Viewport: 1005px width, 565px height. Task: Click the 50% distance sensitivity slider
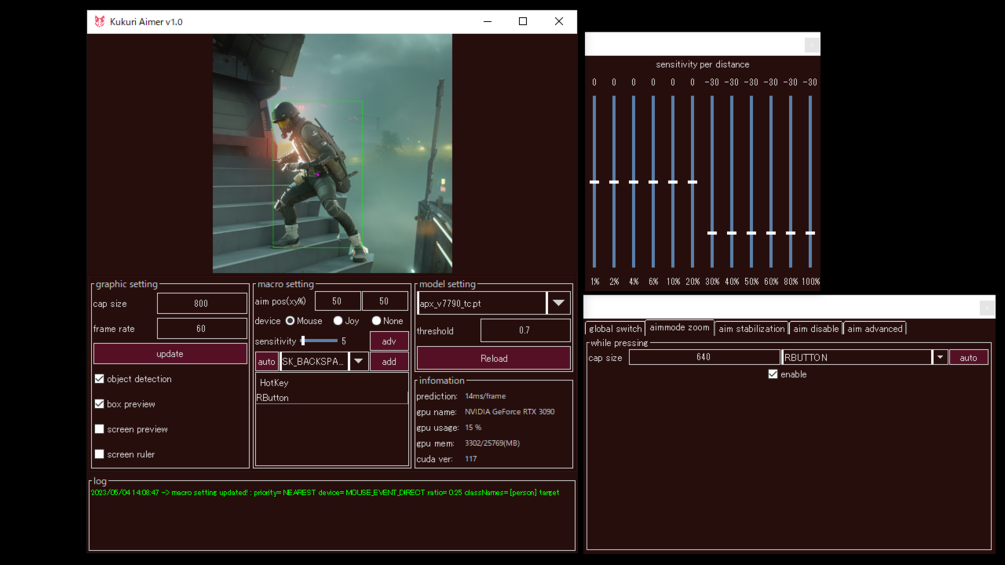tap(751, 182)
